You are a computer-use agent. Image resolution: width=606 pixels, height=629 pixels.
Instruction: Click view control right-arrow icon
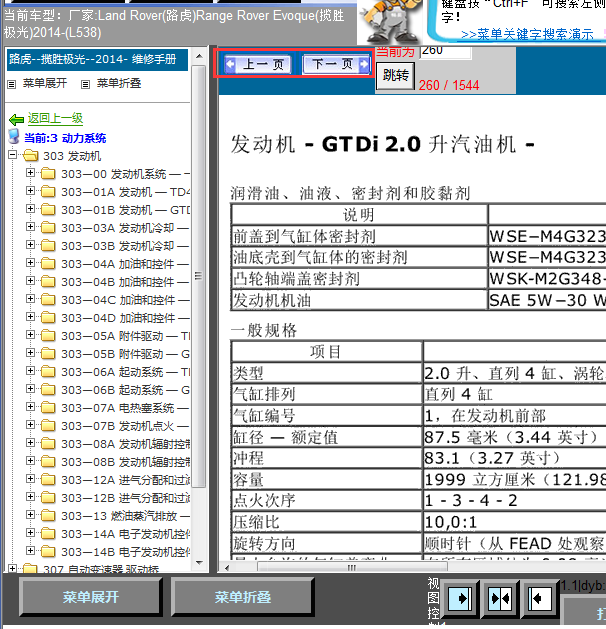click(x=460, y=599)
